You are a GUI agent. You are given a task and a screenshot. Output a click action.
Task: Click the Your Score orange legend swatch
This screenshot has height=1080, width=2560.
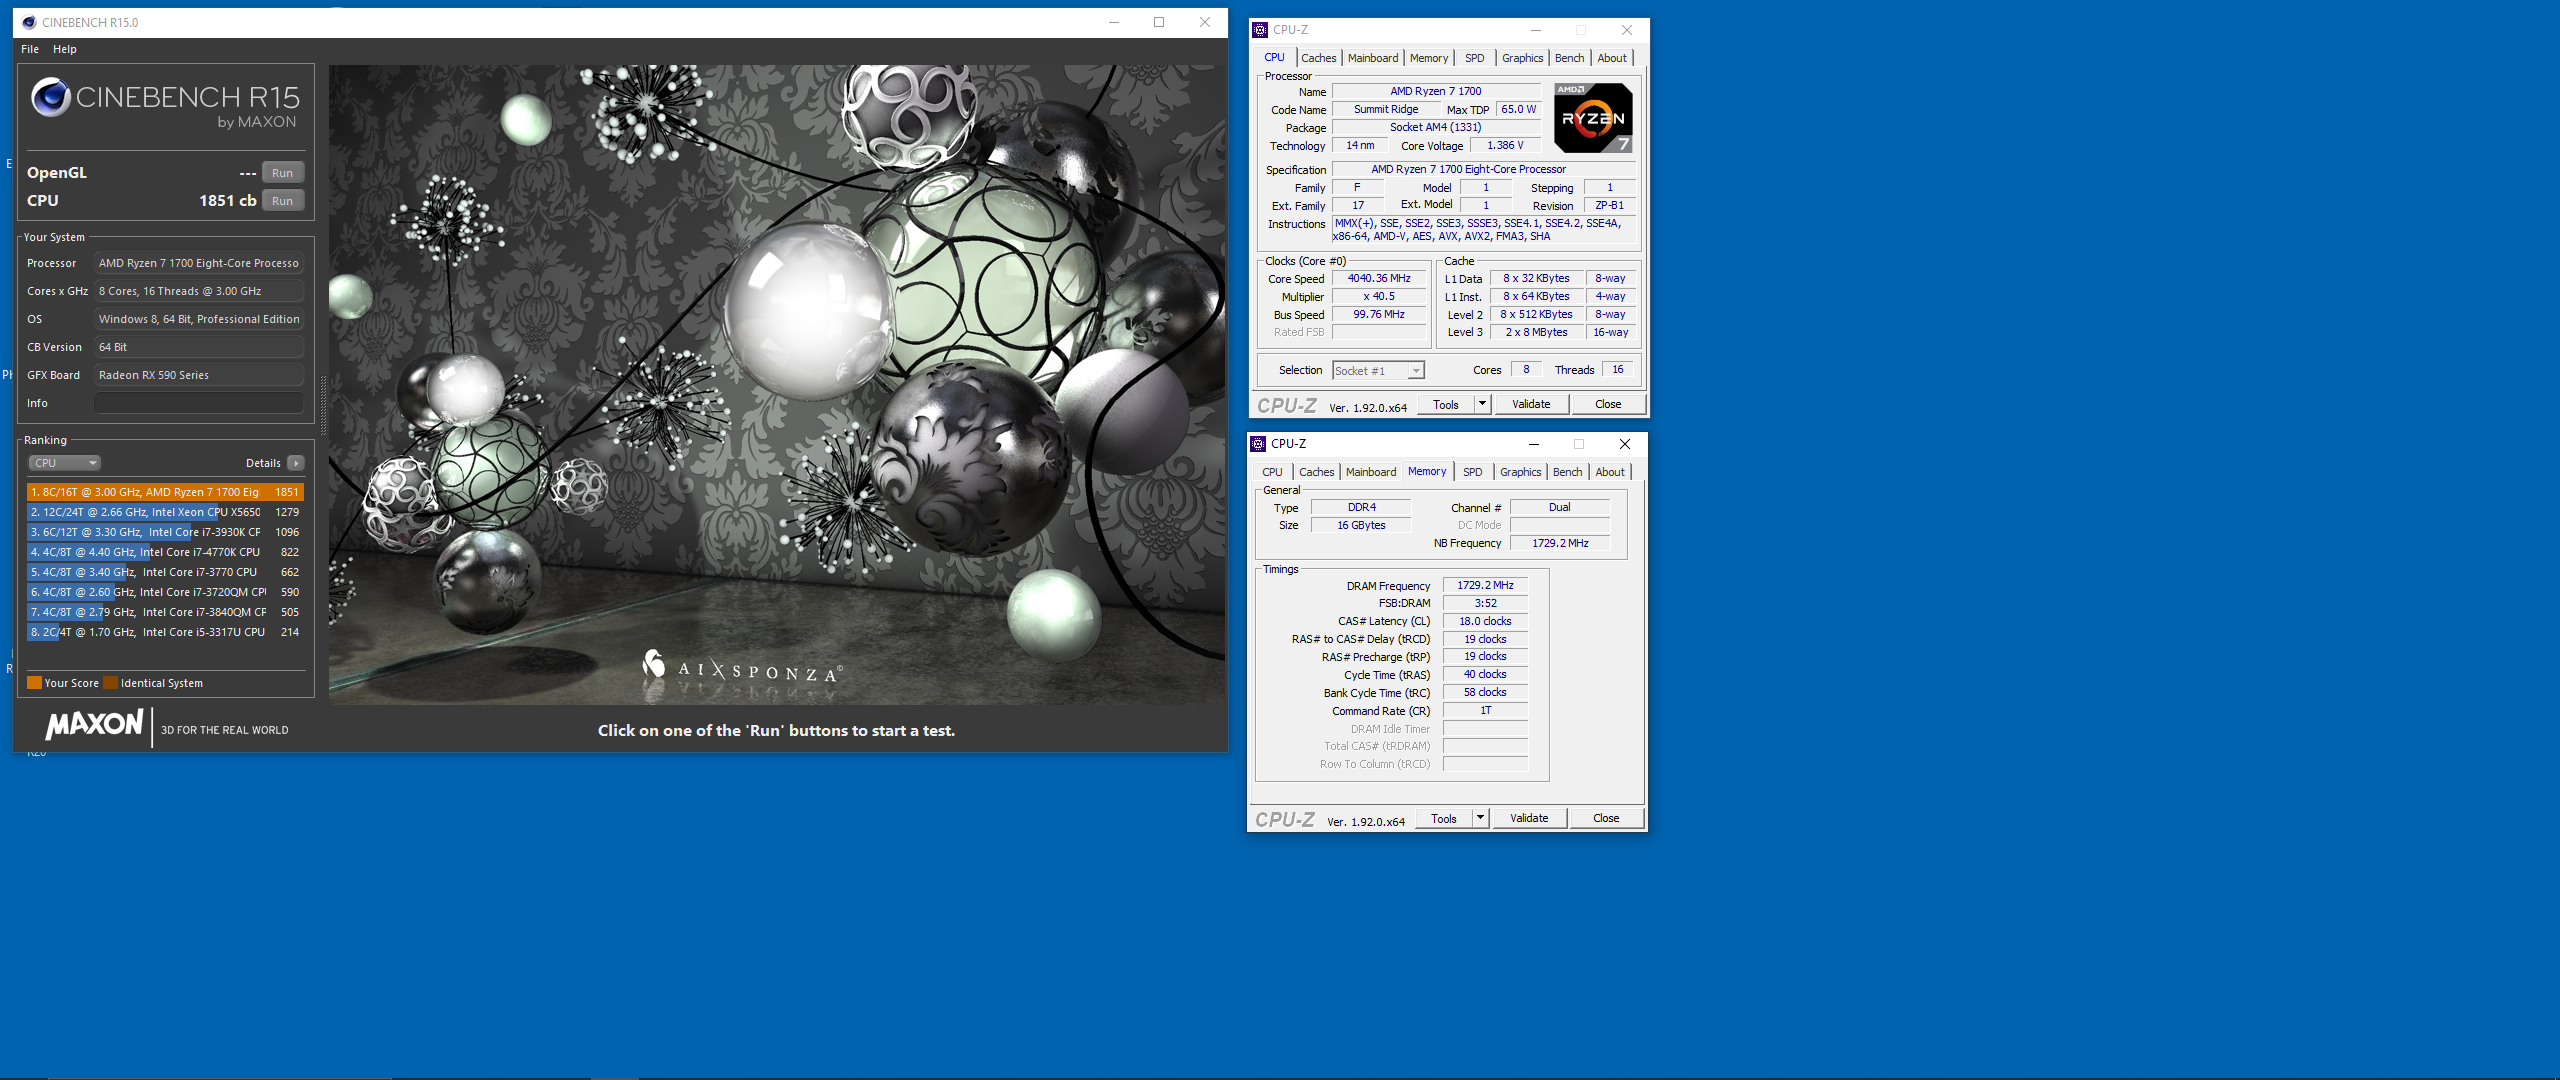pyautogui.click(x=34, y=683)
